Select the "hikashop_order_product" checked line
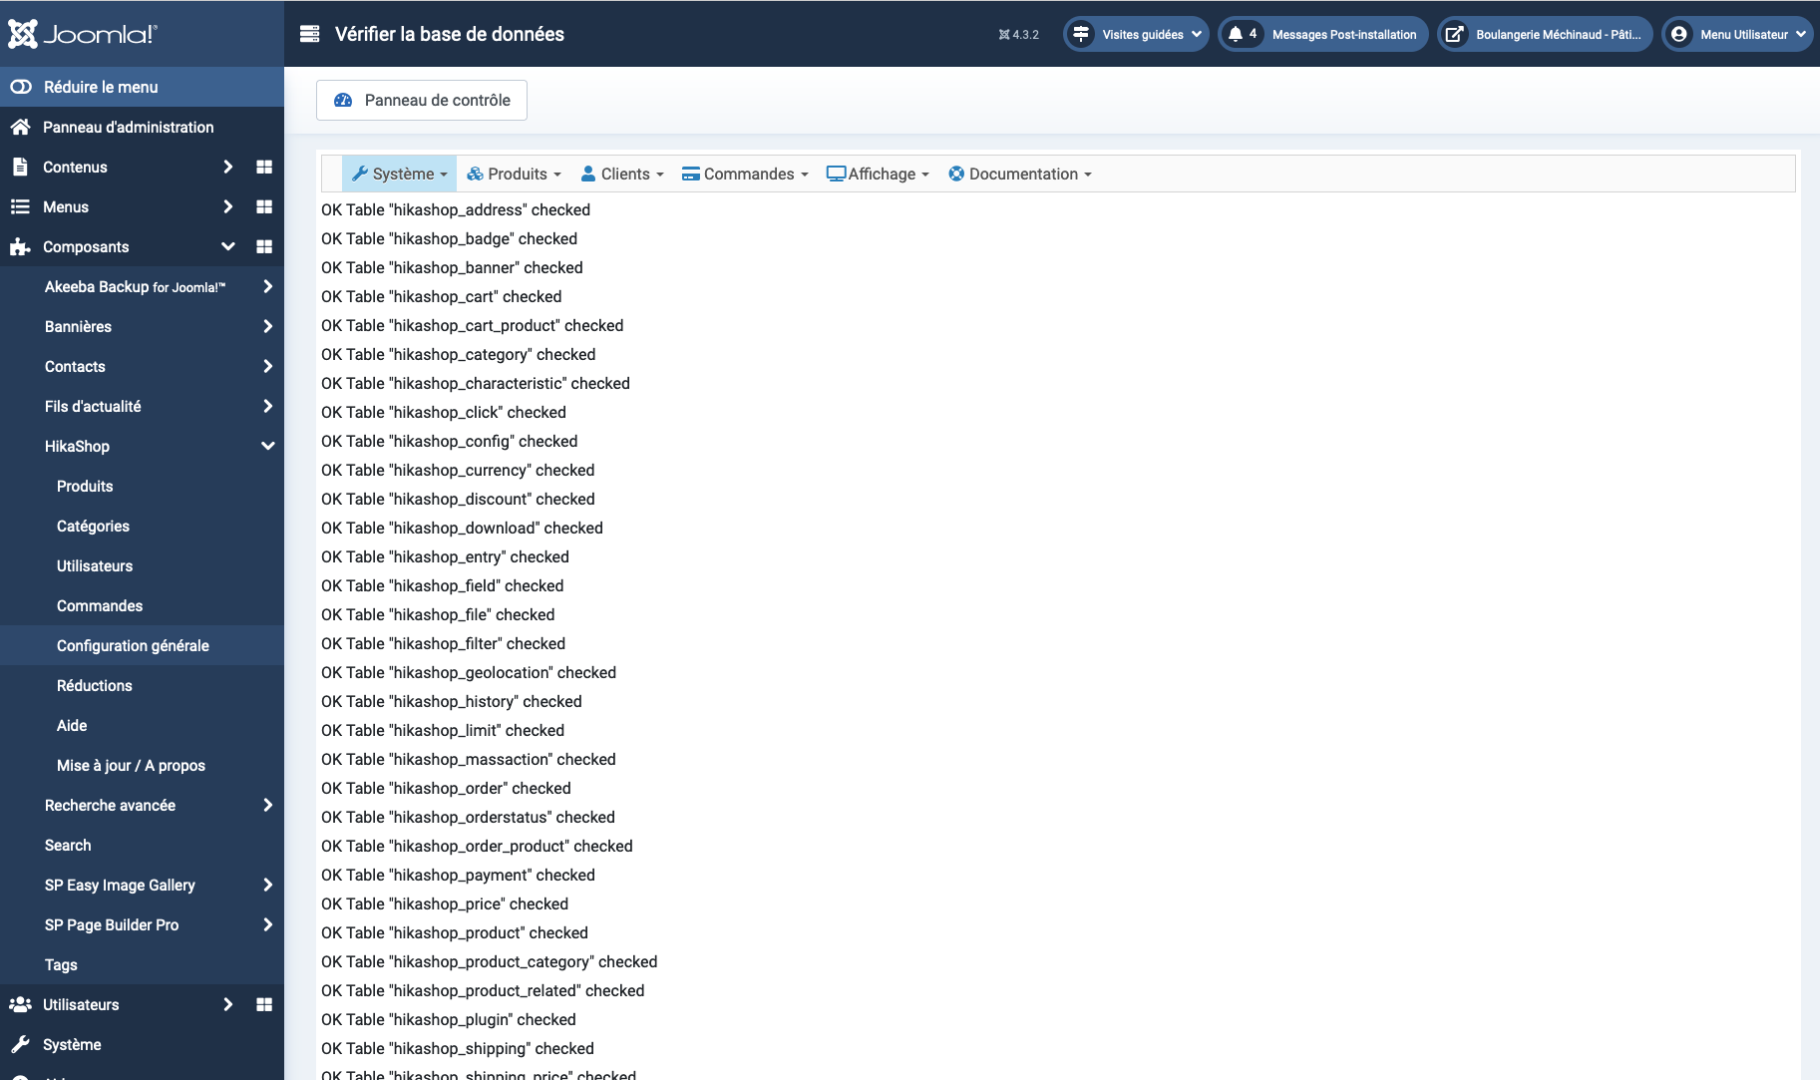 click(477, 846)
